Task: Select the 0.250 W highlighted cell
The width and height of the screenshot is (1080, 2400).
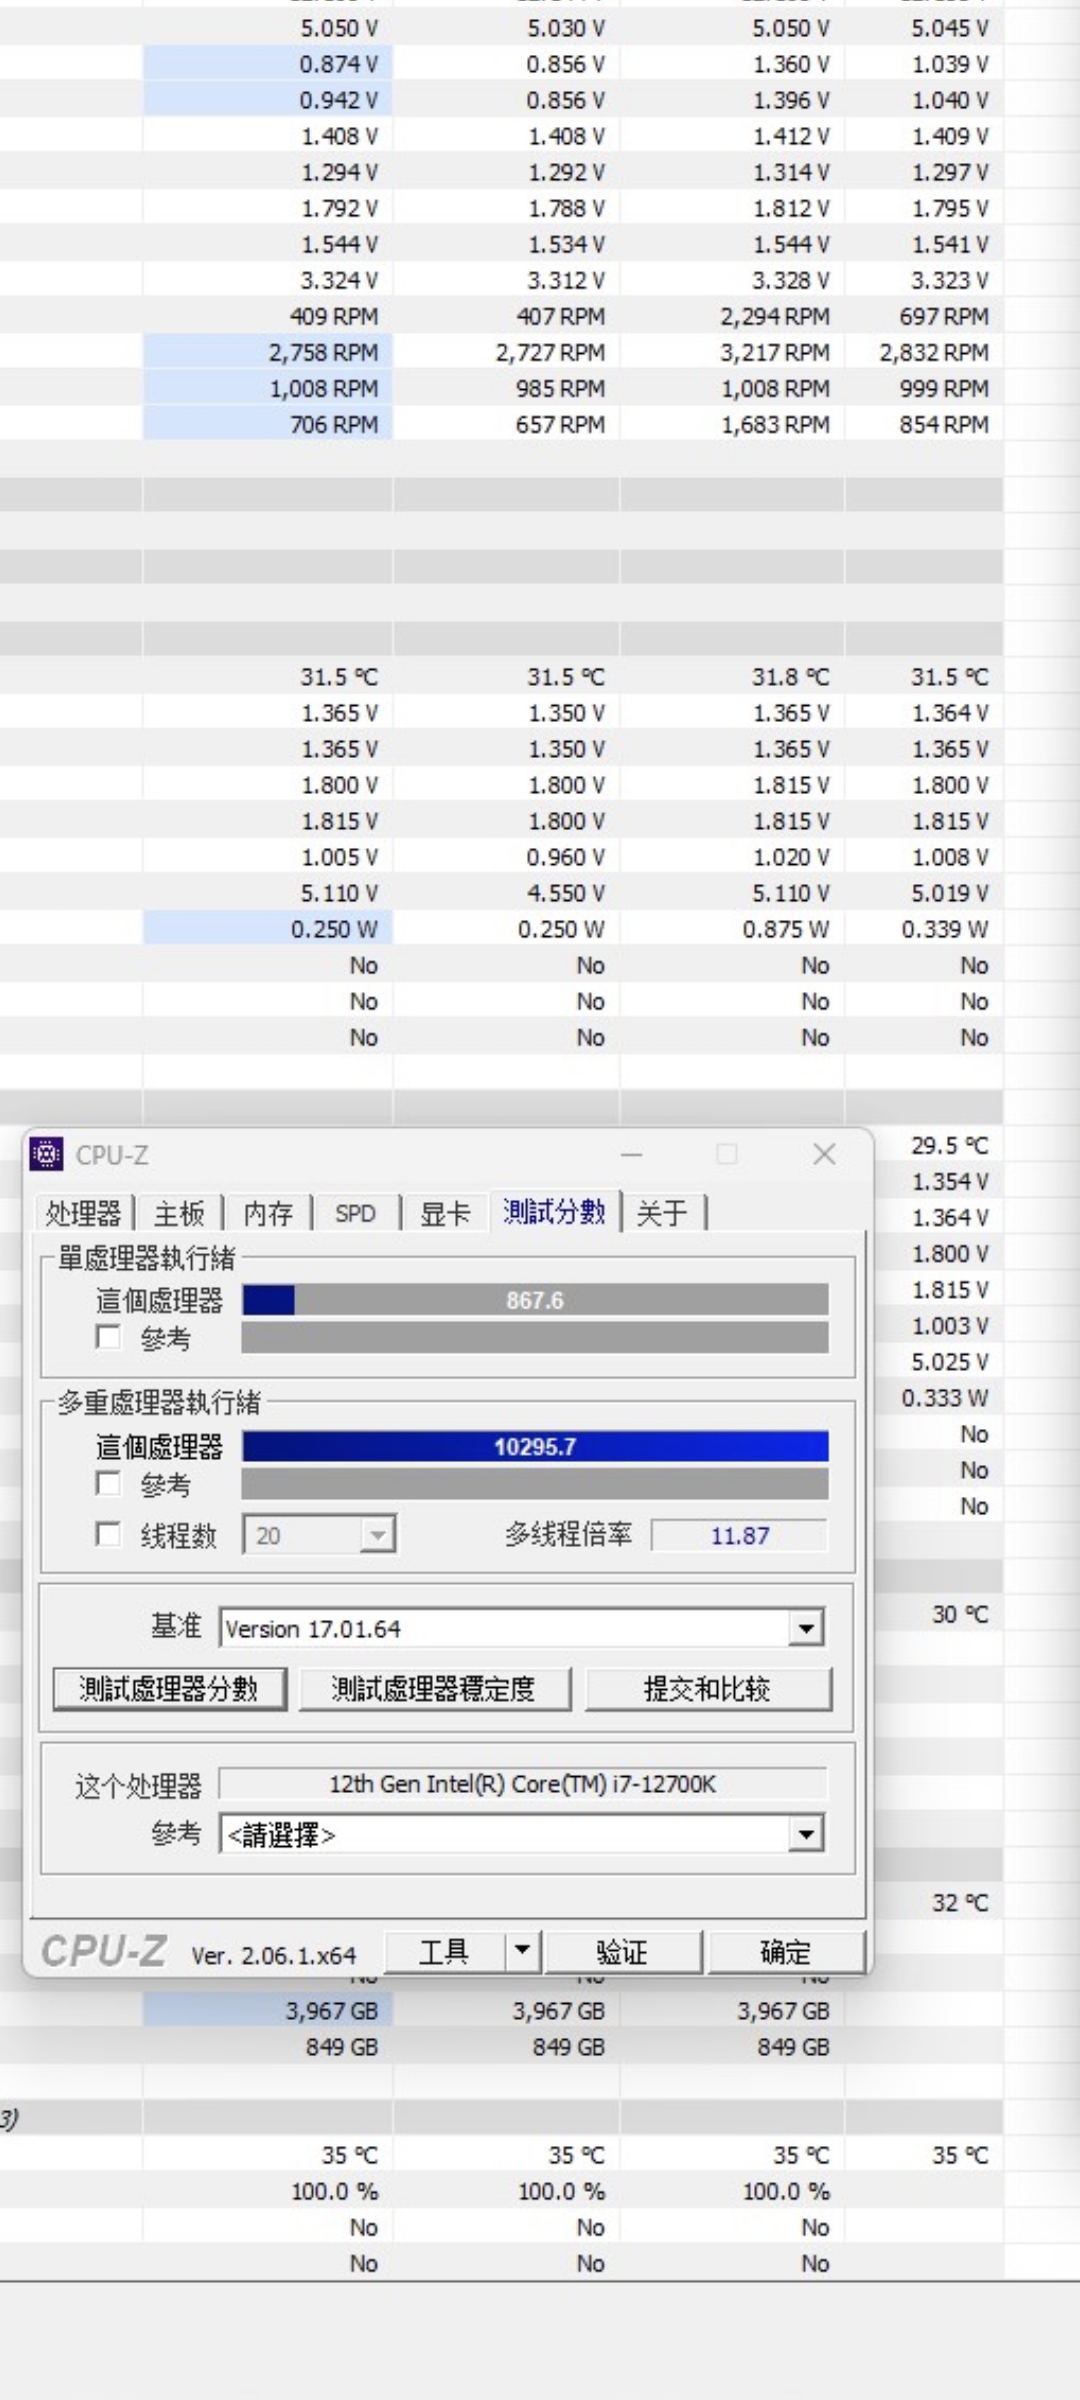Action: pyautogui.click(x=268, y=929)
